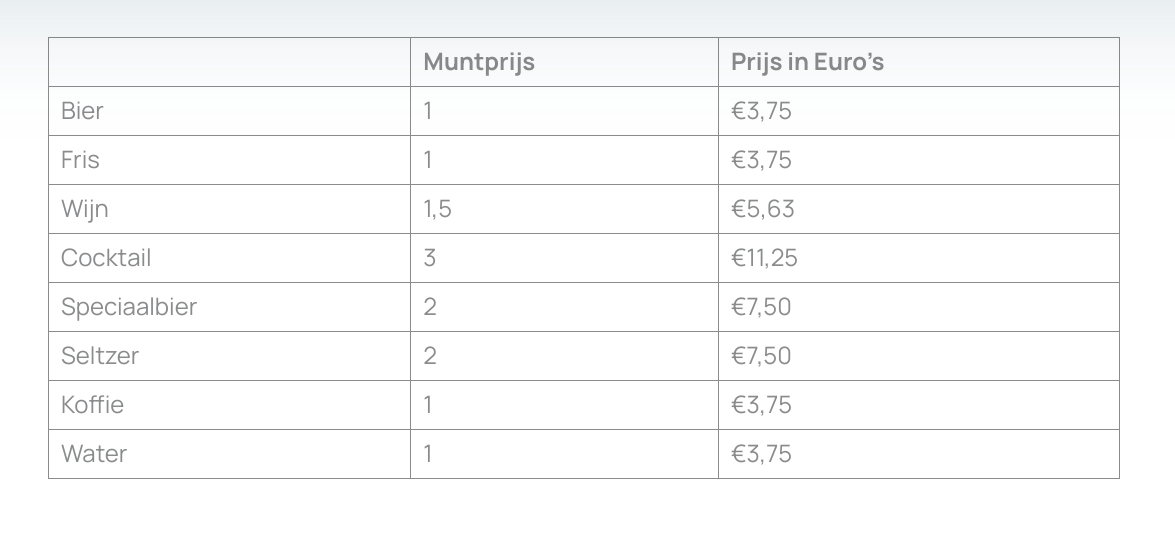Select the Cocktail row label
The image size is (1175, 551).
(x=106, y=258)
